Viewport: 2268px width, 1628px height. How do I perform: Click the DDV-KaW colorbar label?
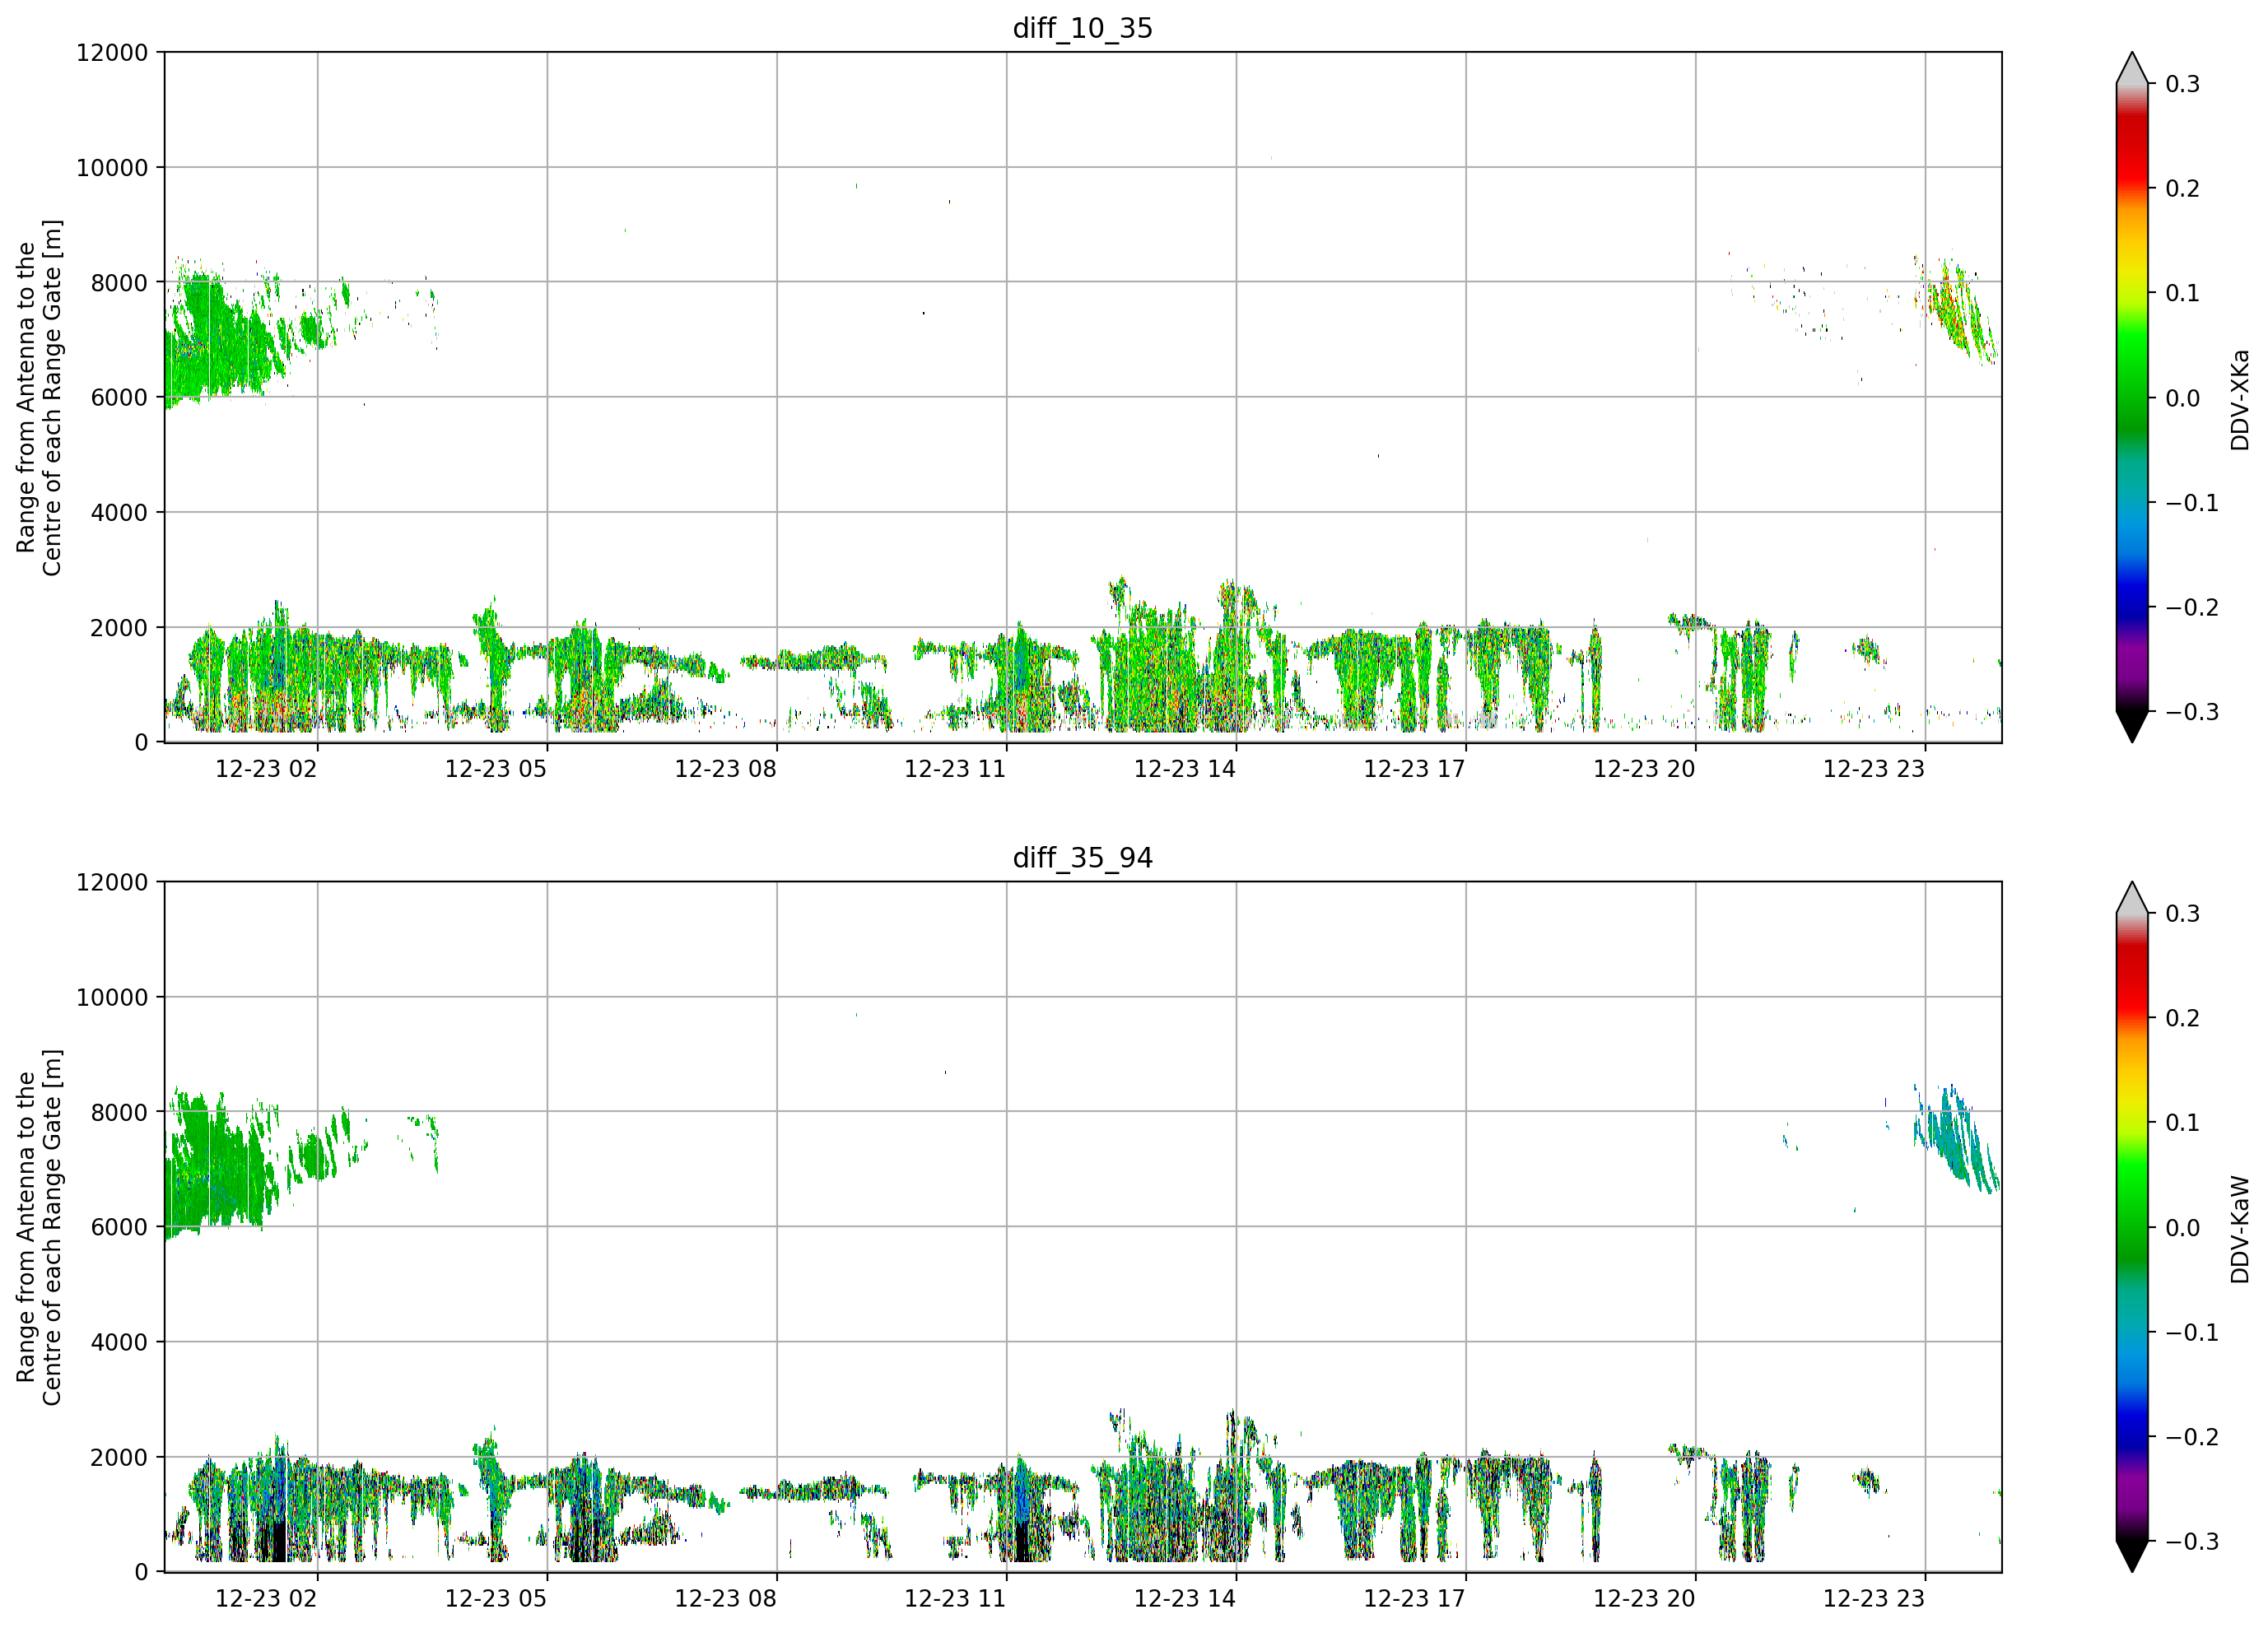(2240, 1229)
